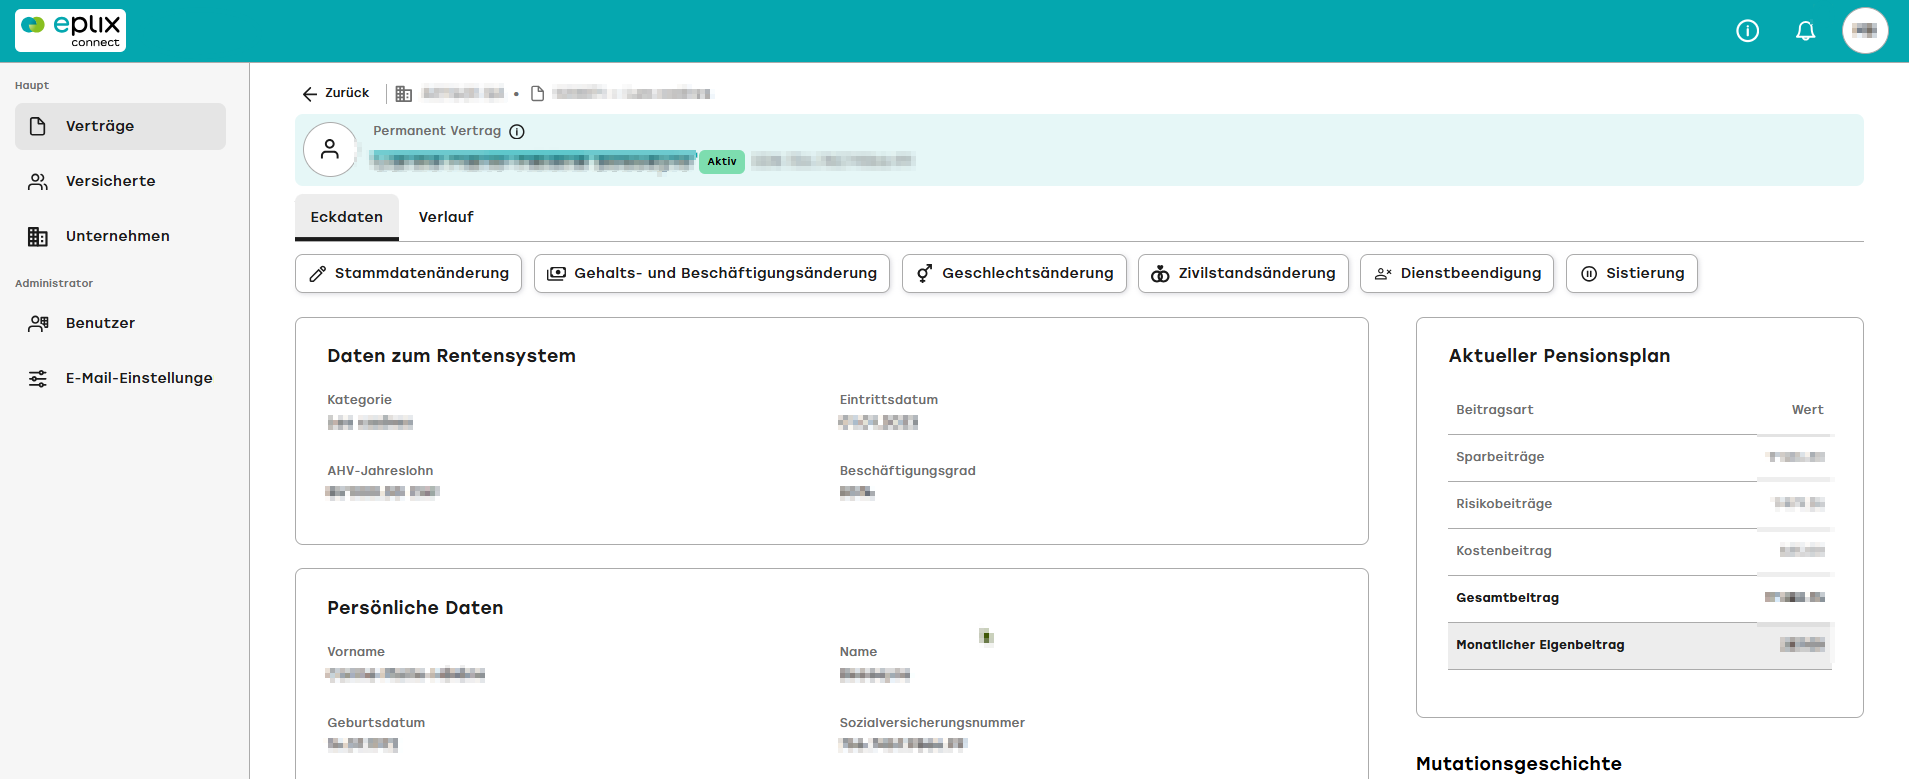Open Verträge in the sidebar
1909x779 pixels.
tap(120, 126)
